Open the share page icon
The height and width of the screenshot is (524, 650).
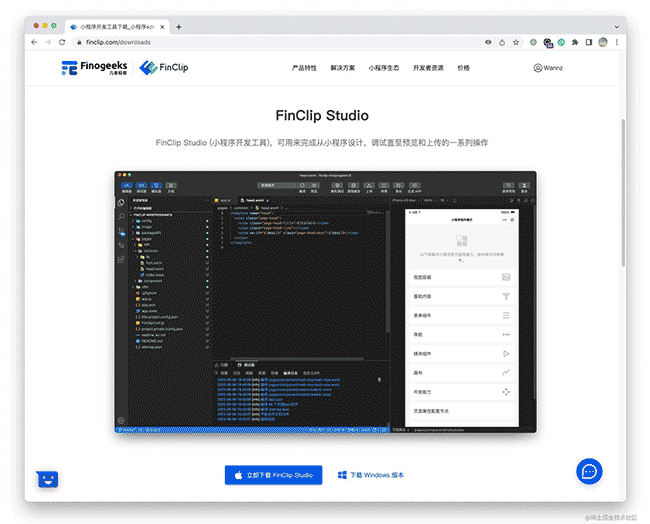(502, 42)
